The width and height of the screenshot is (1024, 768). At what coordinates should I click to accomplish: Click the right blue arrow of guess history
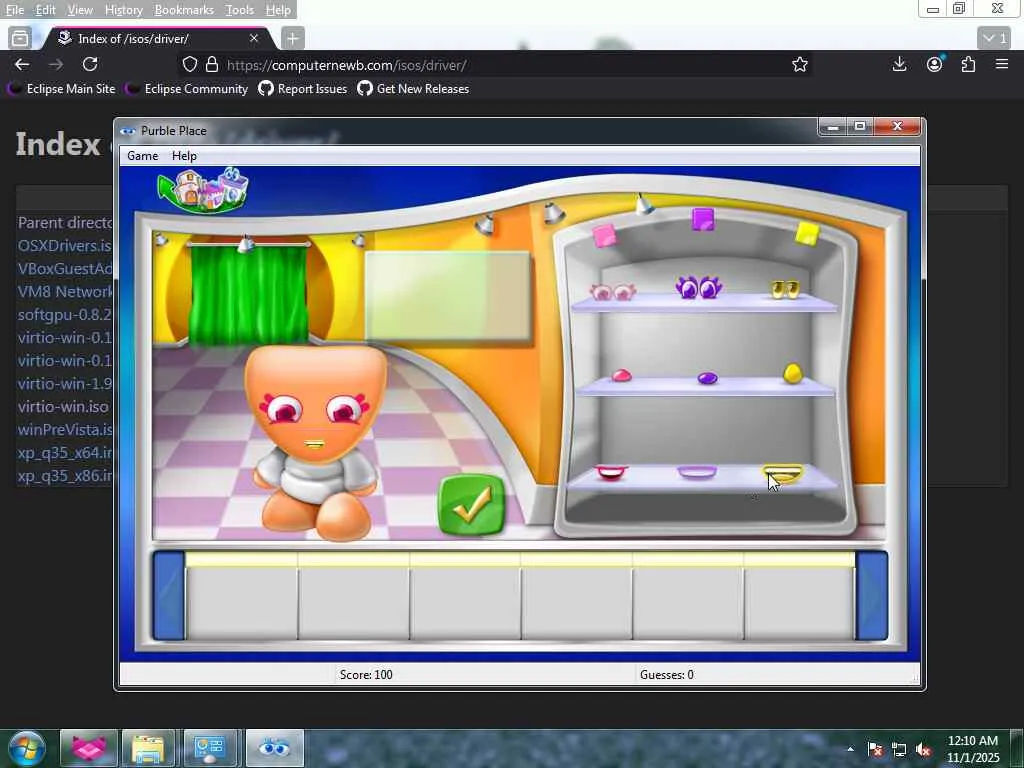tap(871, 595)
